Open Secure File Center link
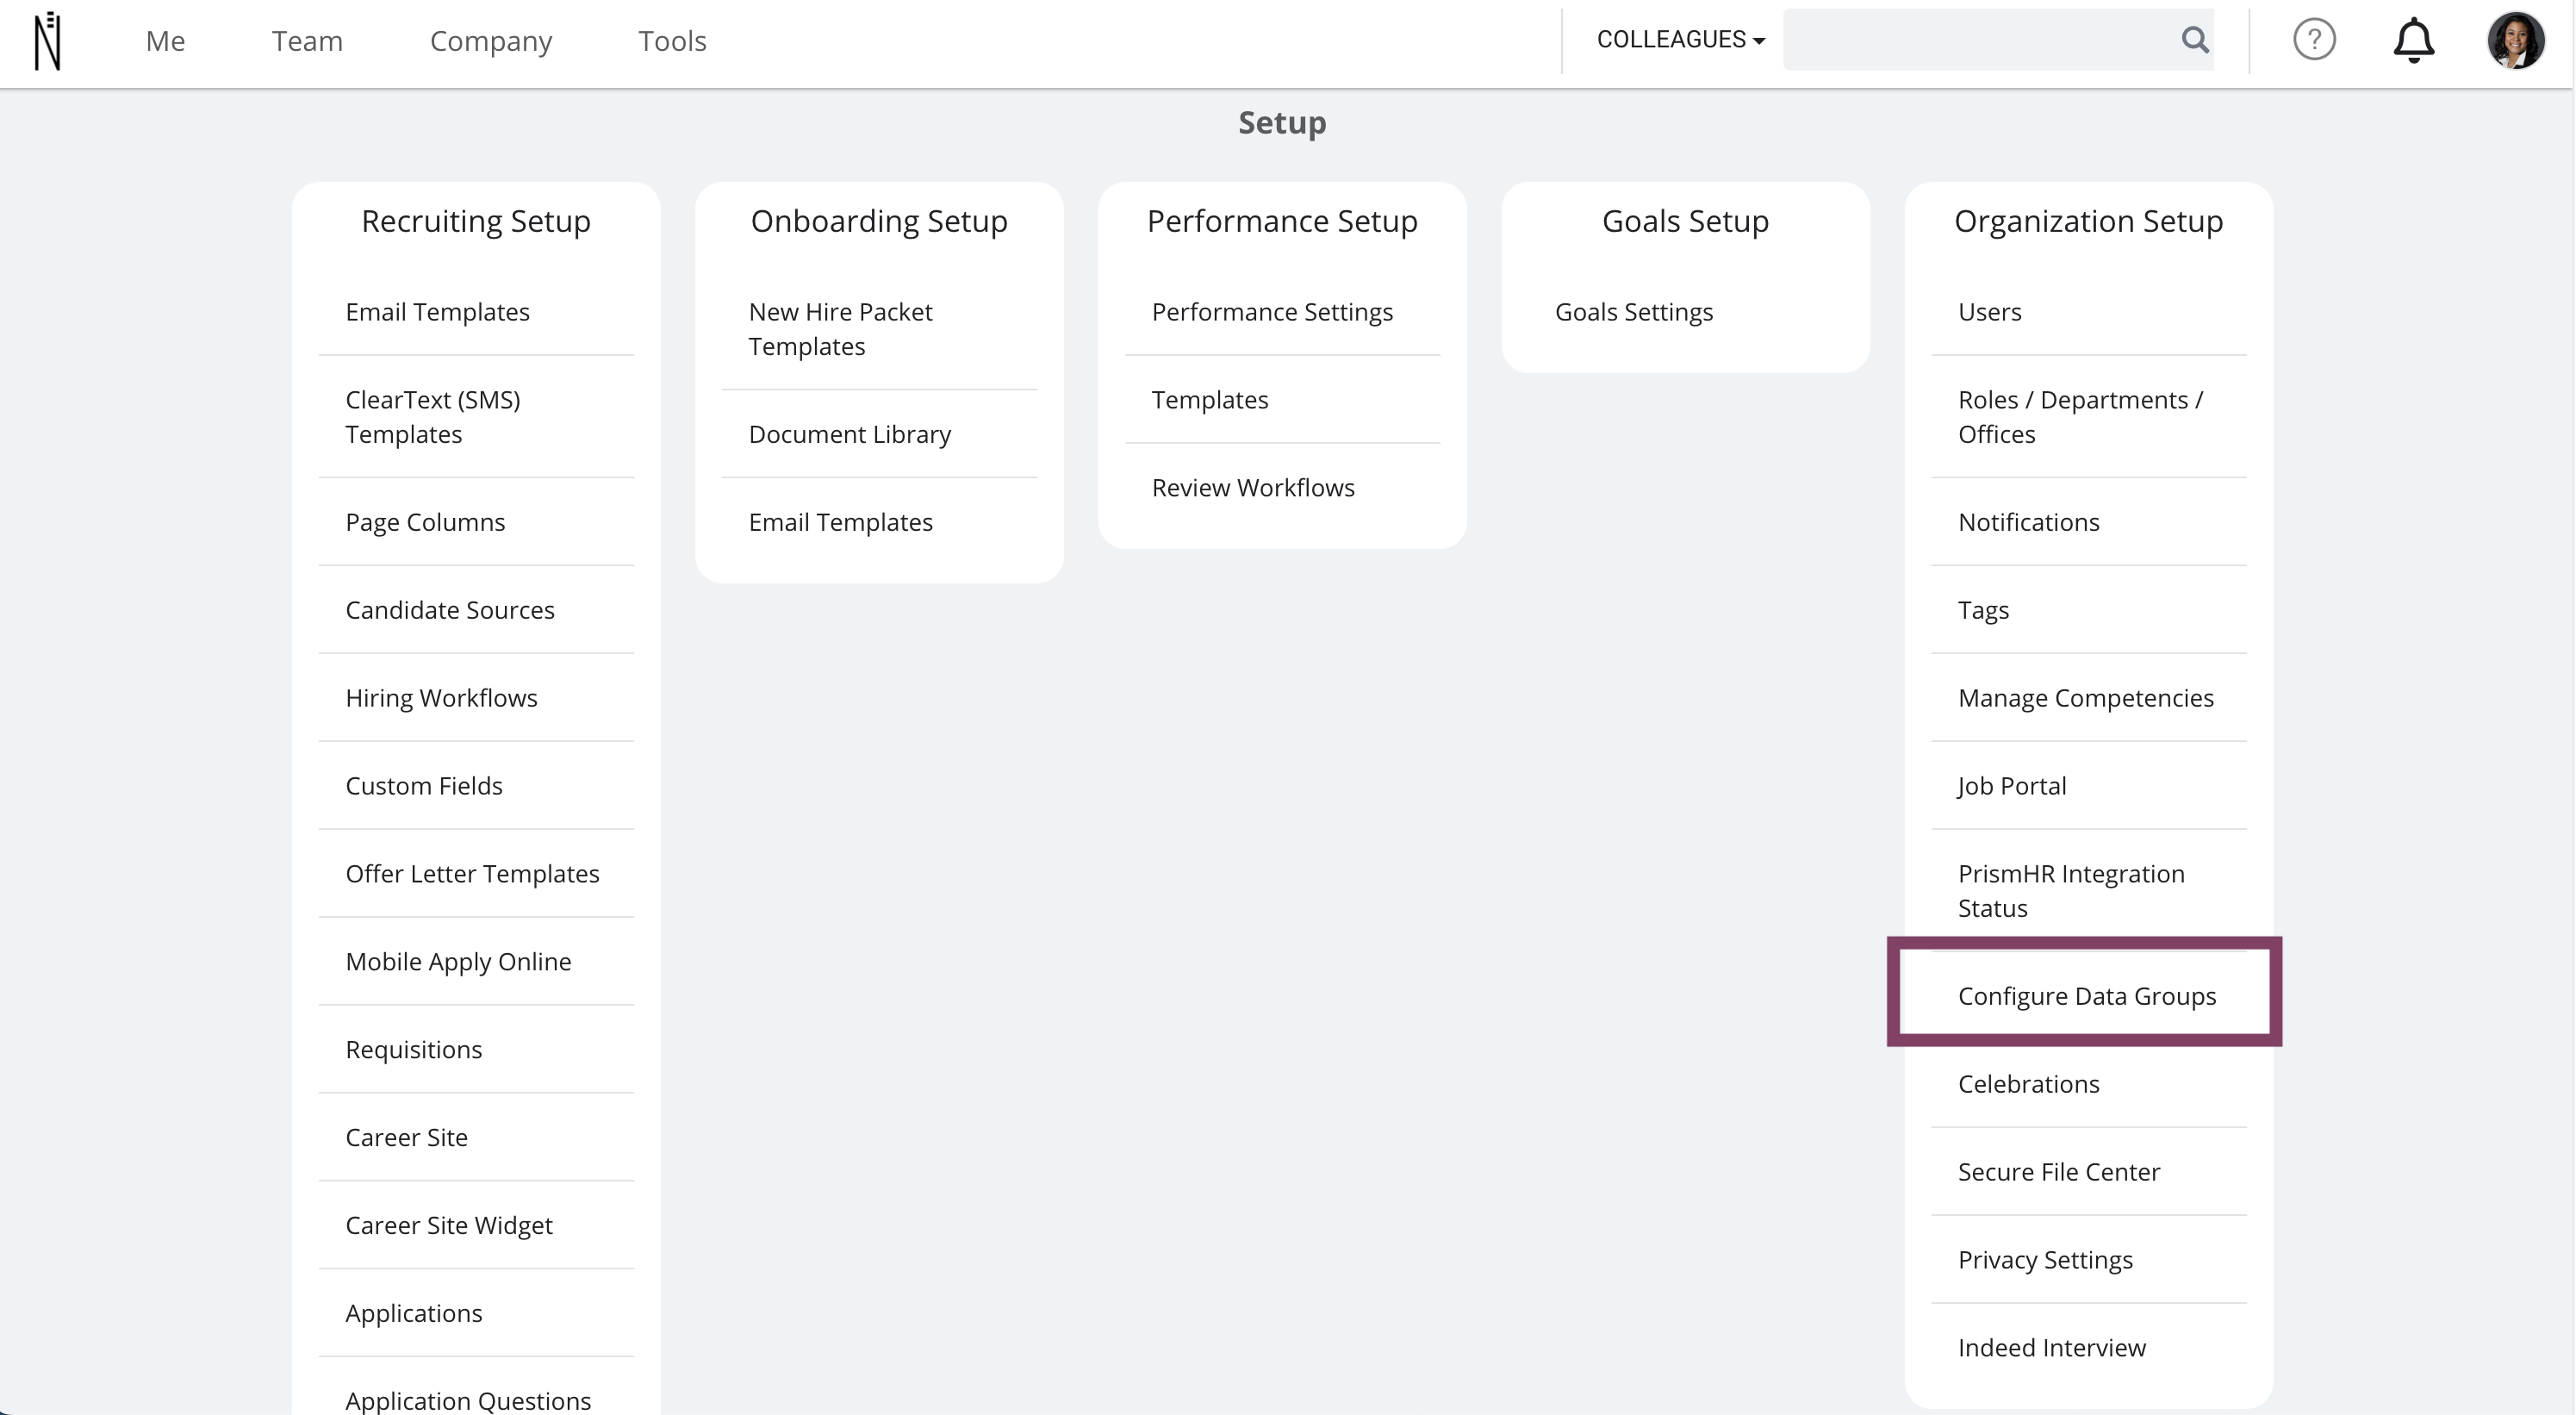This screenshot has width=2576, height=1415. [2058, 1172]
